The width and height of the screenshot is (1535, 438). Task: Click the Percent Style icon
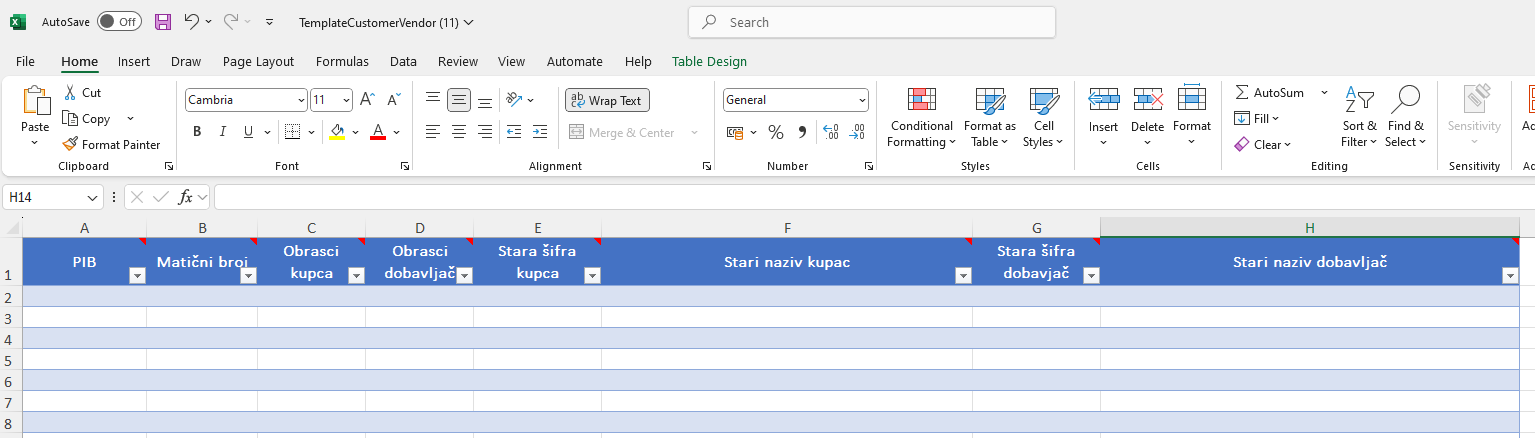(x=775, y=132)
